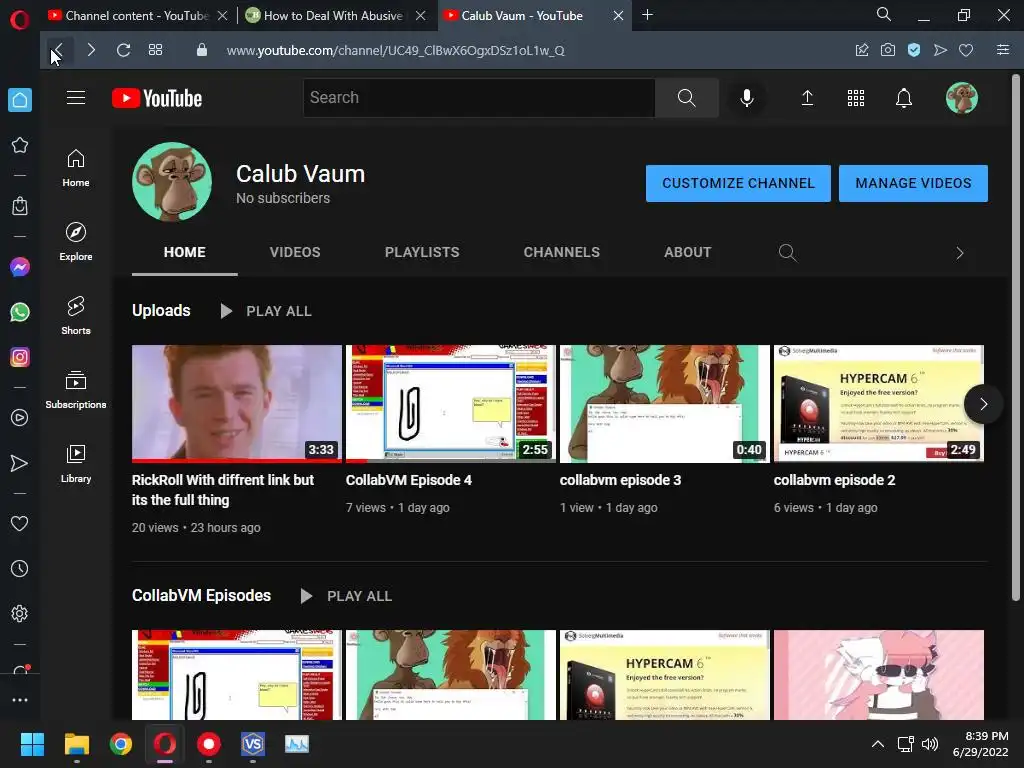Open Opera sidebar Messenger icon
The width and height of the screenshot is (1024, 768).
[20, 266]
